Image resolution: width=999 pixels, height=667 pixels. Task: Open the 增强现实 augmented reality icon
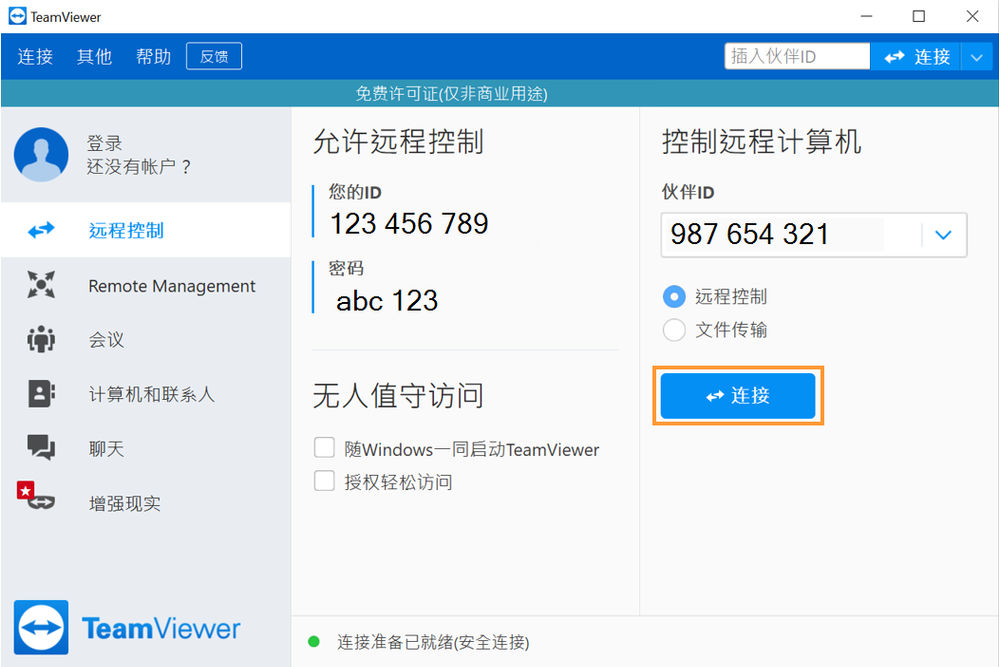pos(36,497)
